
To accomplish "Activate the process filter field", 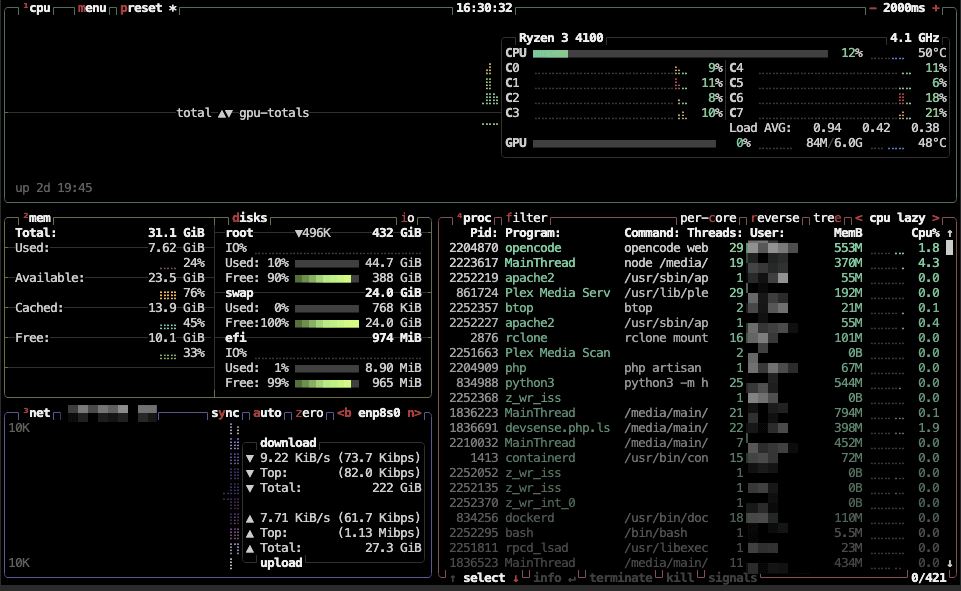I will (526, 218).
